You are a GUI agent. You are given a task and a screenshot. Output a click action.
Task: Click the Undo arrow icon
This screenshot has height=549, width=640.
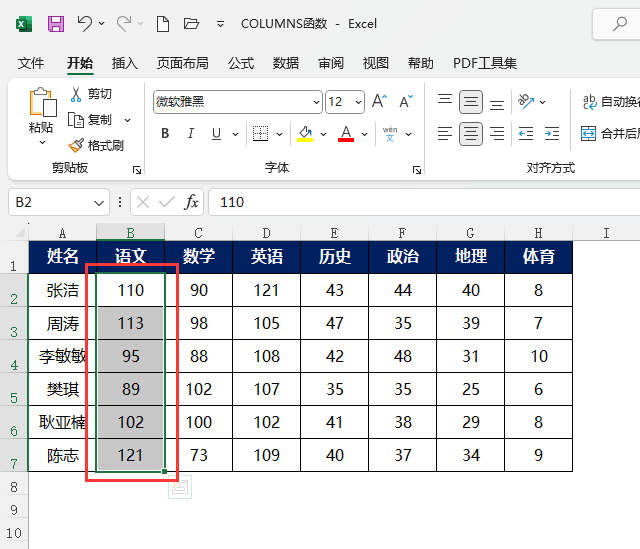coord(84,23)
